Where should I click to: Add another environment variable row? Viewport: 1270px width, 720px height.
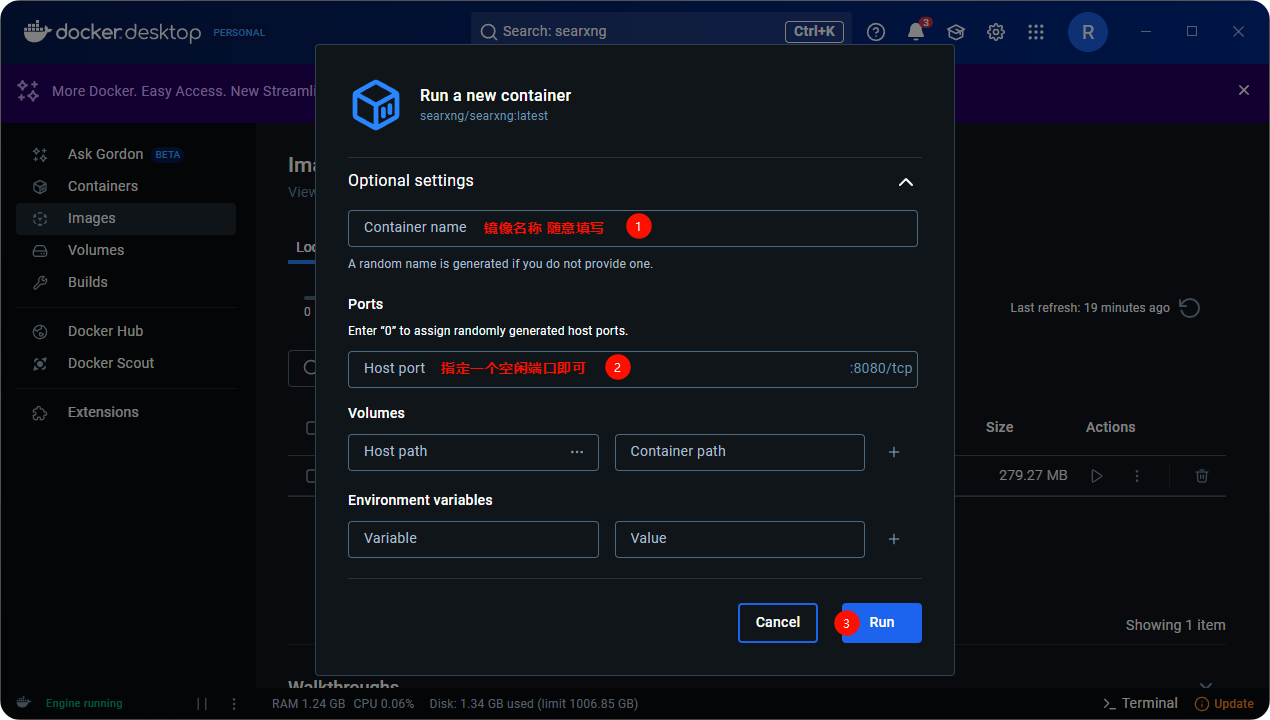click(x=894, y=539)
